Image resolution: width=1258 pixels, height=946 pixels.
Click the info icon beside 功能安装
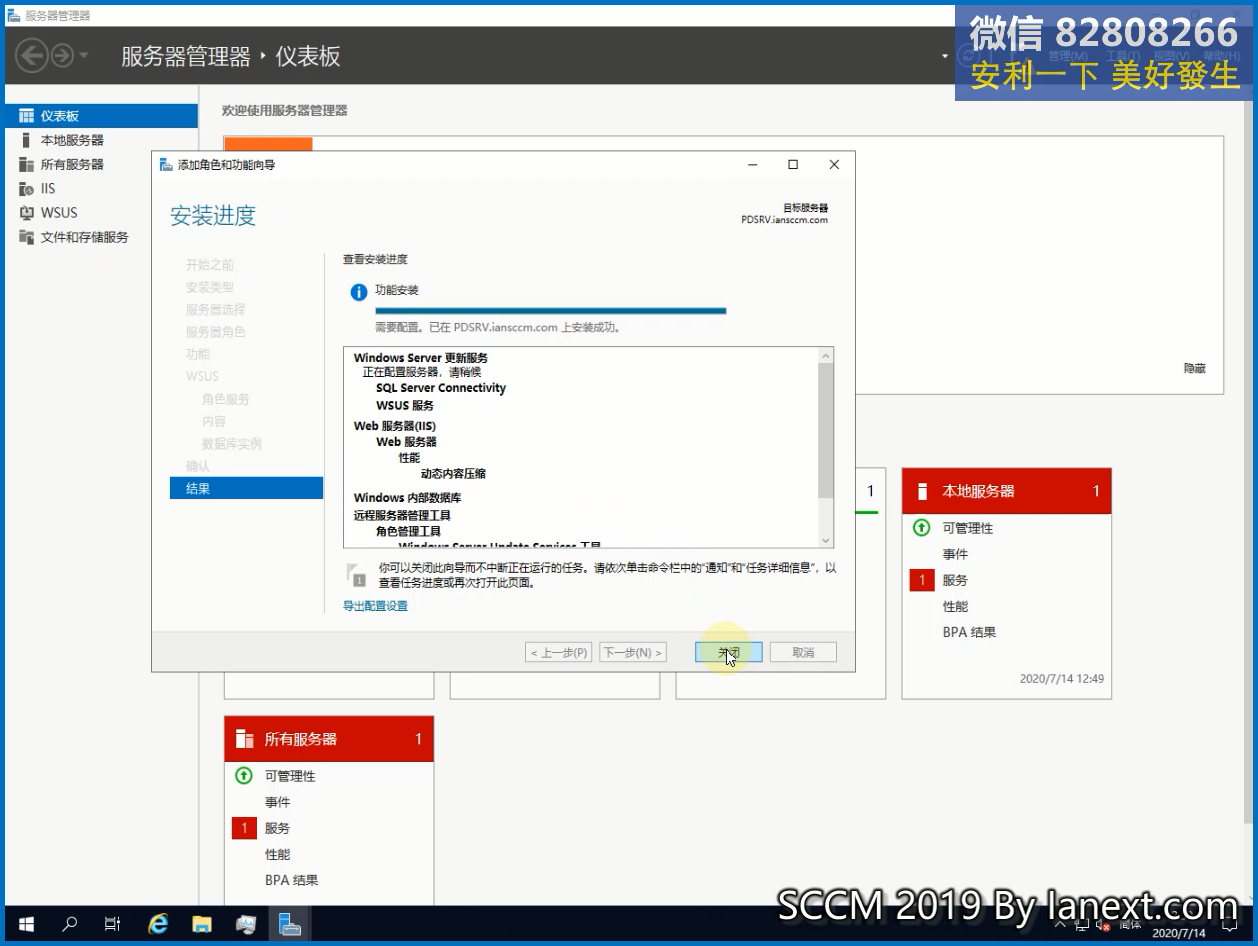359,292
